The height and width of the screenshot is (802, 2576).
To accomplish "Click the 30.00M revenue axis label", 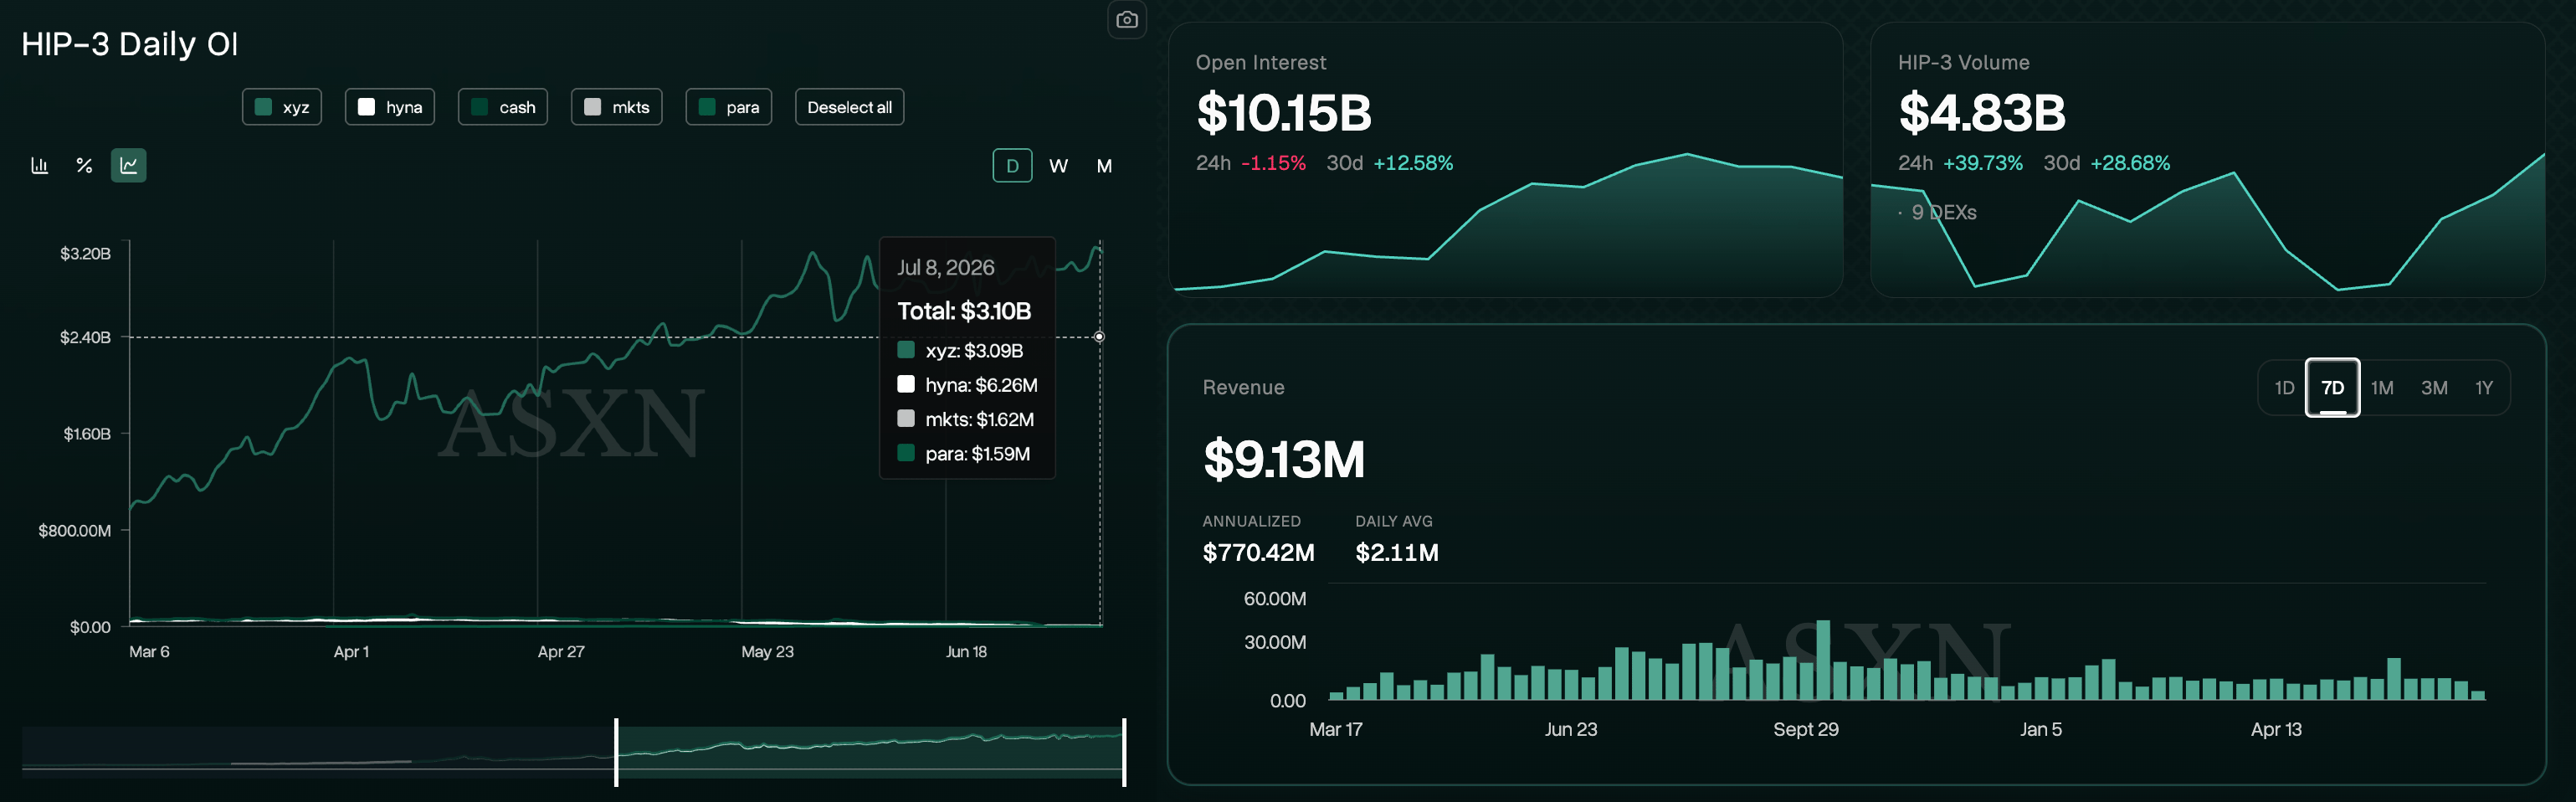I will click(1275, 642).
